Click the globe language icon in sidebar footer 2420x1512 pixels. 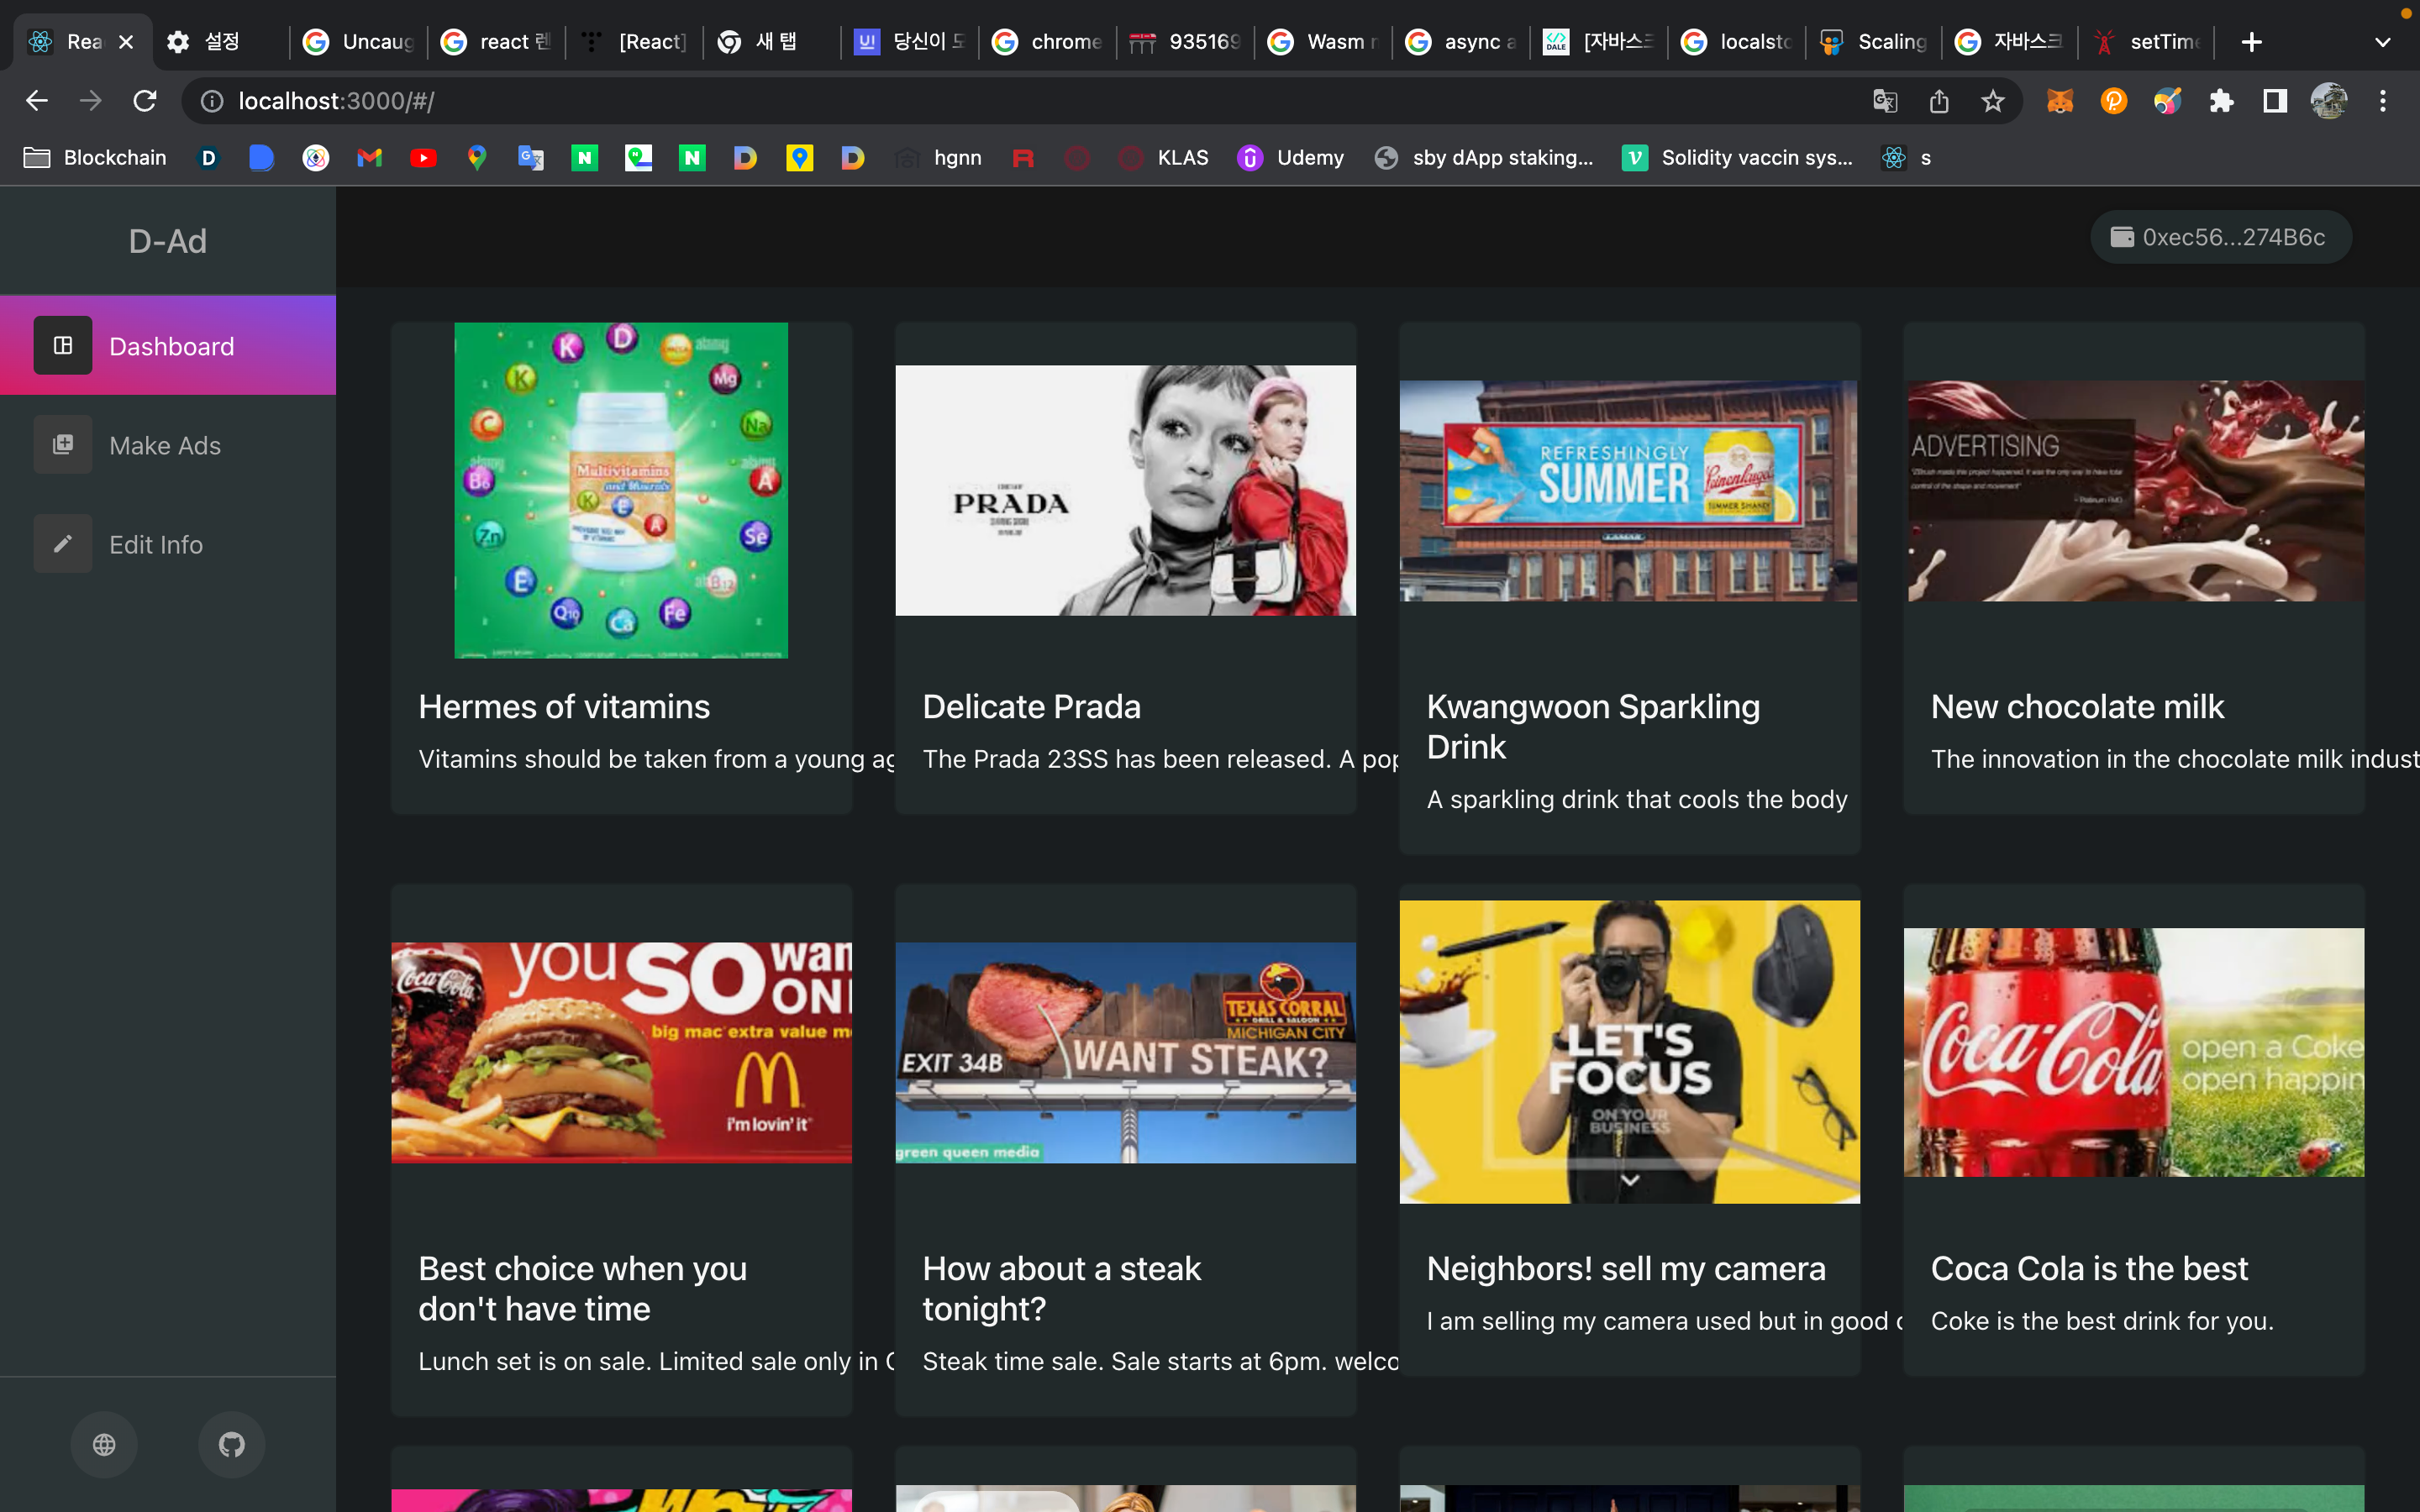pos(104,1444)
